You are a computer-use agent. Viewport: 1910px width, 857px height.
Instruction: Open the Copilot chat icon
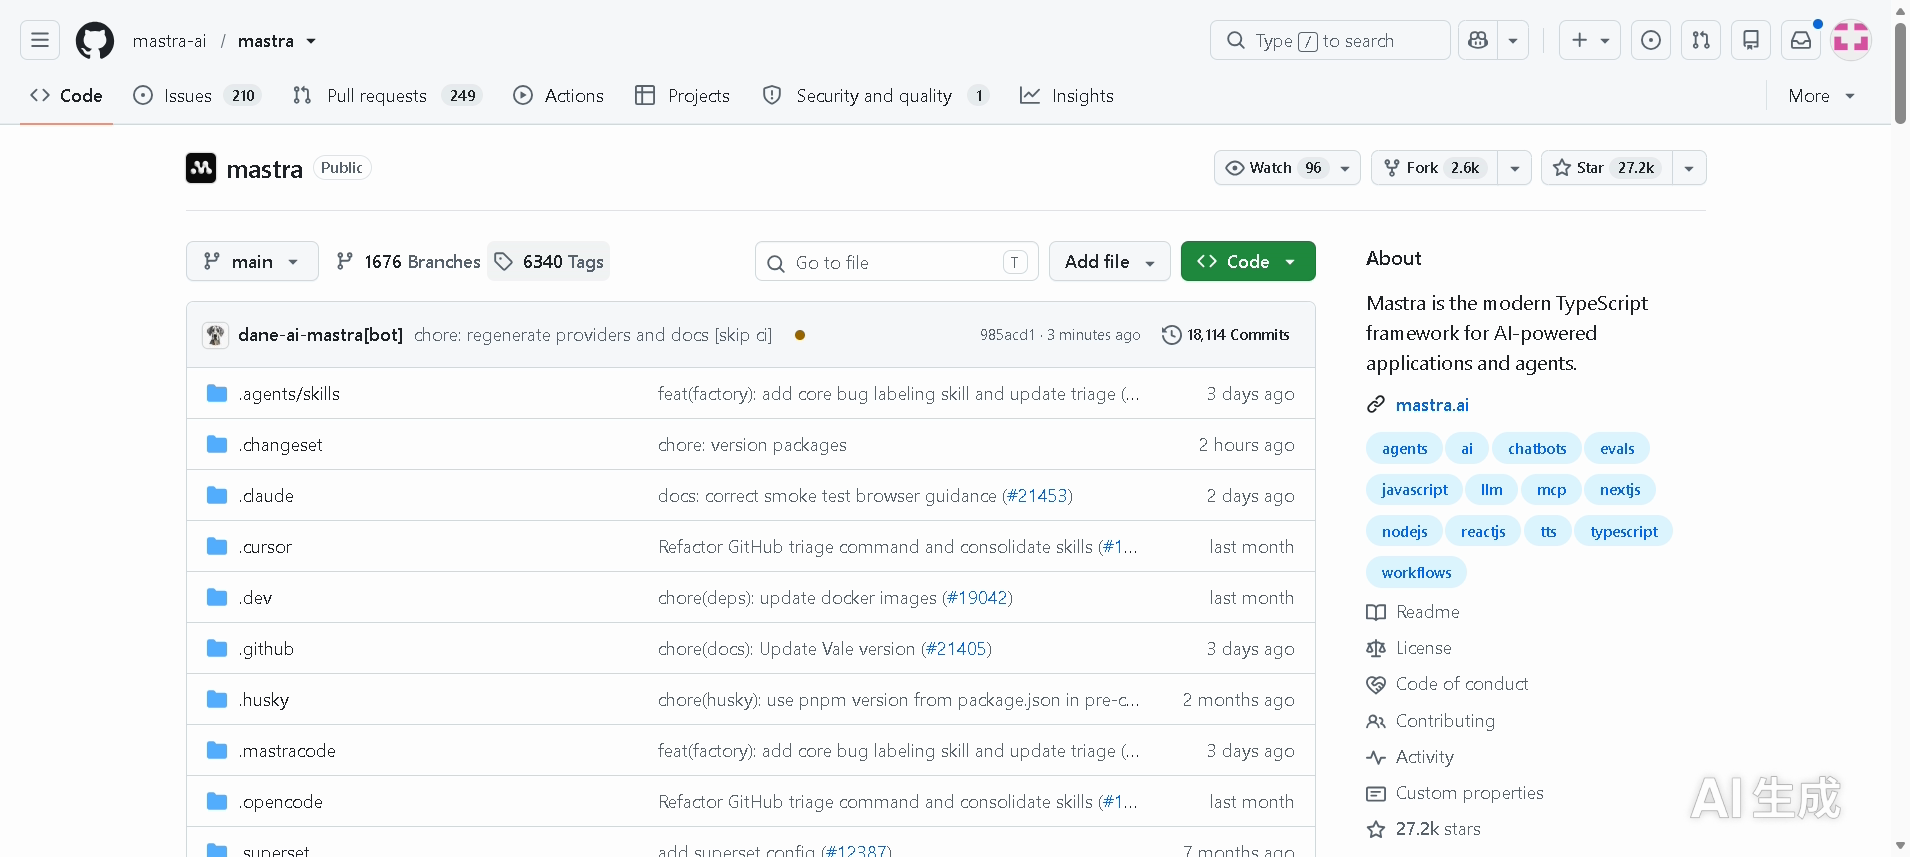click(1478, 40)
